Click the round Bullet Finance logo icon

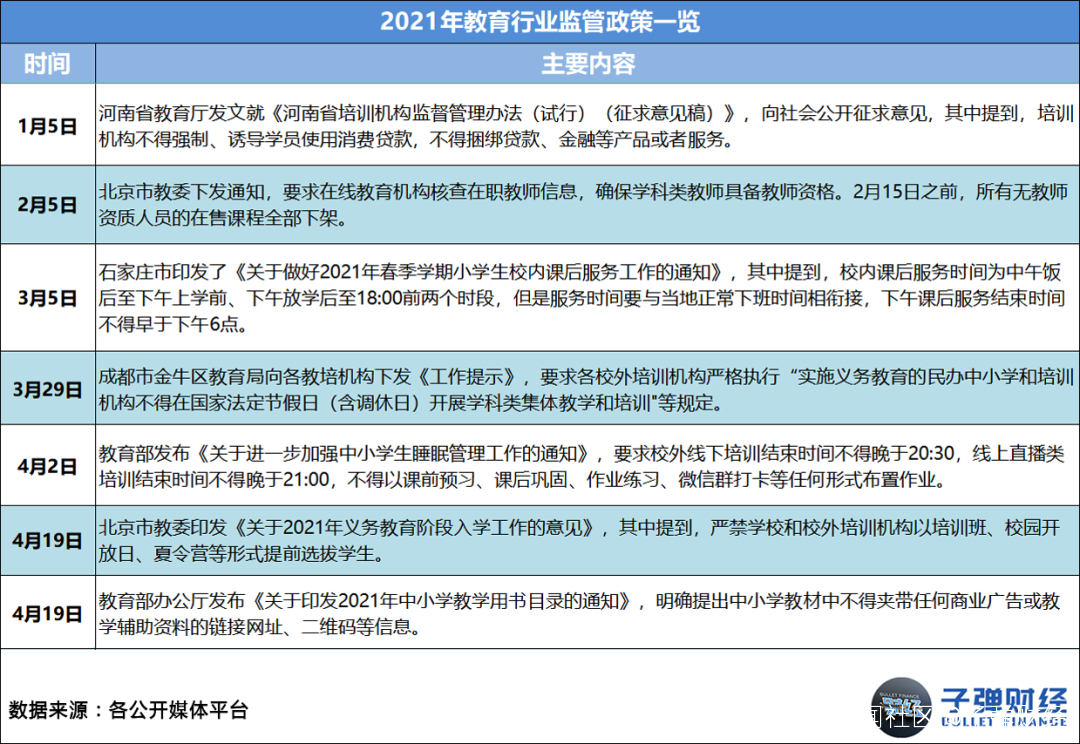[901, 707]
